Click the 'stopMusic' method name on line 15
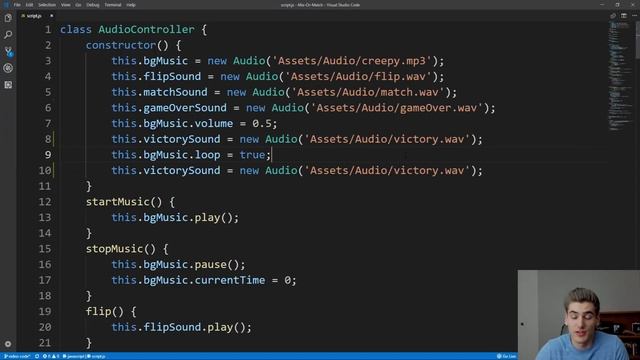The width and height of the screenshot is (640, 360). [x=114, y=249]
